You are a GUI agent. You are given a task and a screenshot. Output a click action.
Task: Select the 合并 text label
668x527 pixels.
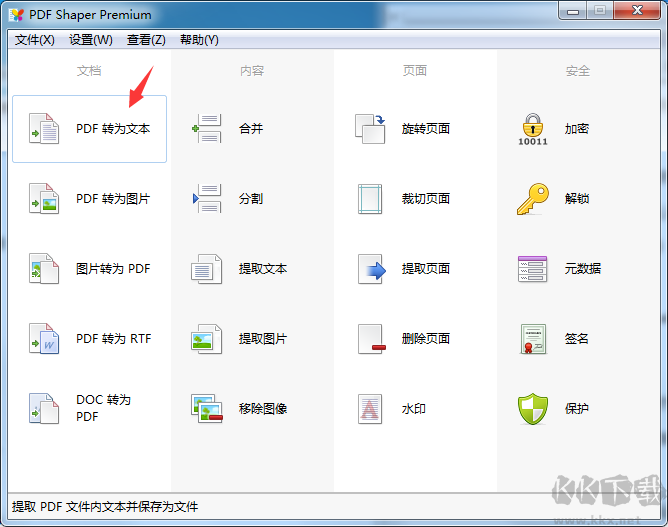click(251, 129)
